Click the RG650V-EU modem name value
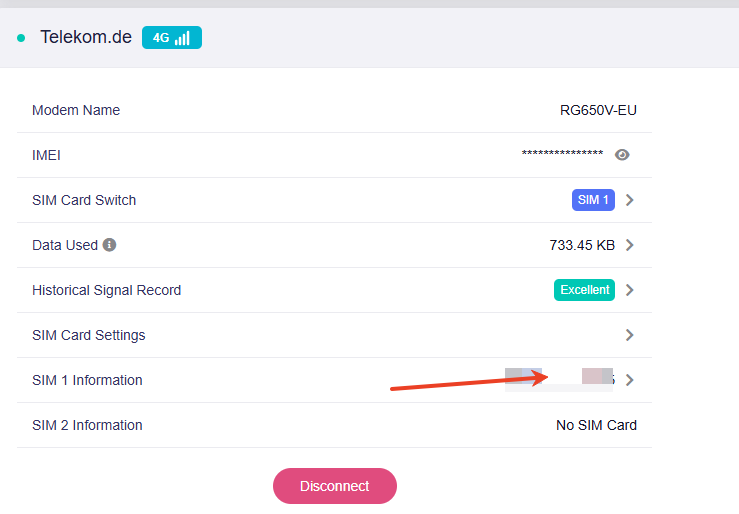The image size is (739, 514). coord(598,110)
